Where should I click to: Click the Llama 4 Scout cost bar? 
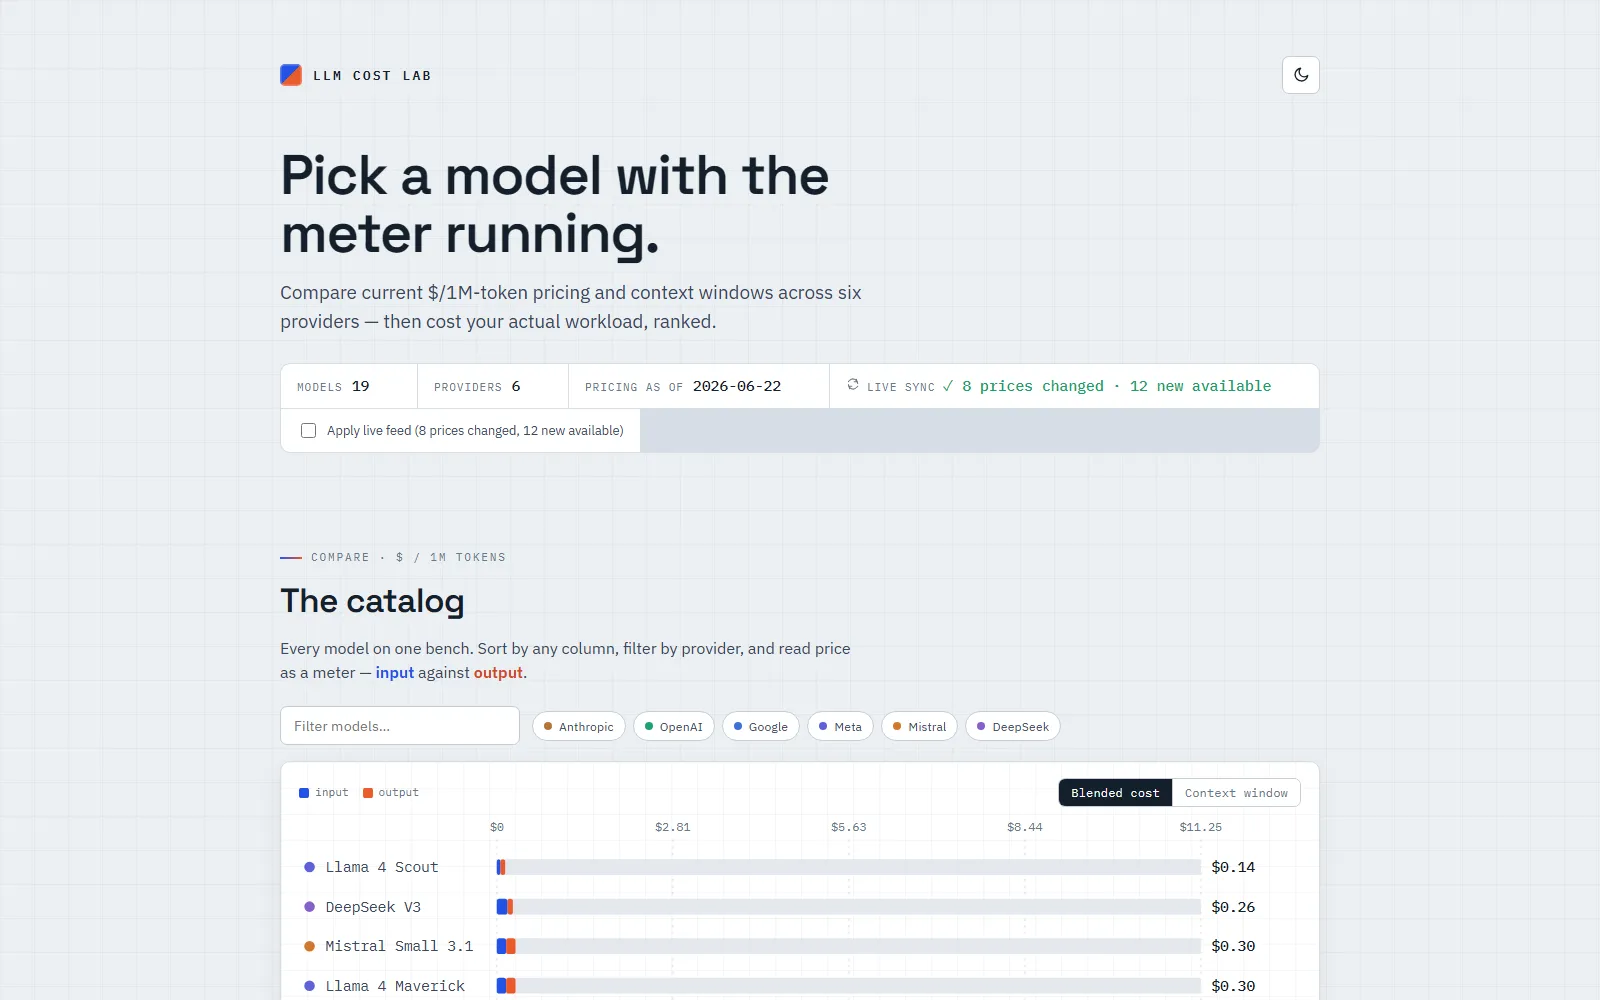[848, 867]
